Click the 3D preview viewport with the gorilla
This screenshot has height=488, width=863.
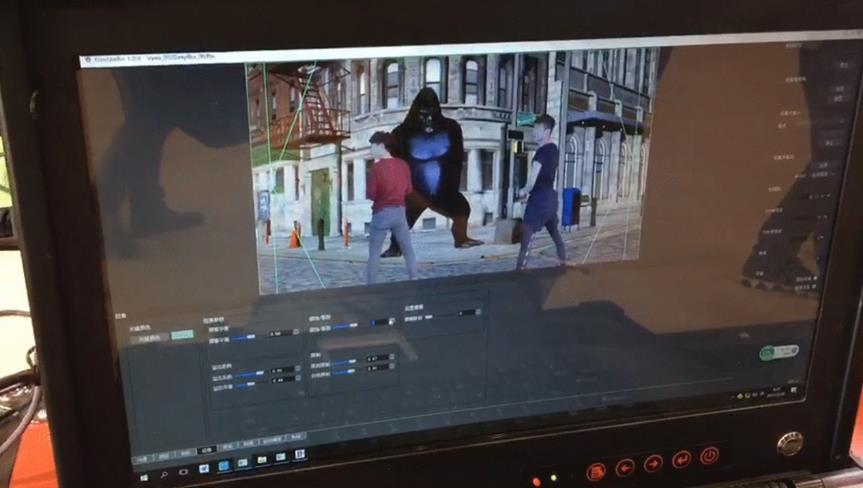point(451,171)
